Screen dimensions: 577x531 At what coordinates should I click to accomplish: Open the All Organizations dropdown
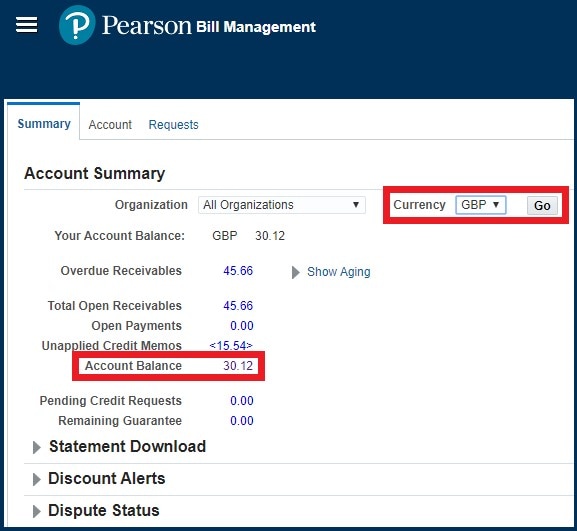click(x=282, y=205)
